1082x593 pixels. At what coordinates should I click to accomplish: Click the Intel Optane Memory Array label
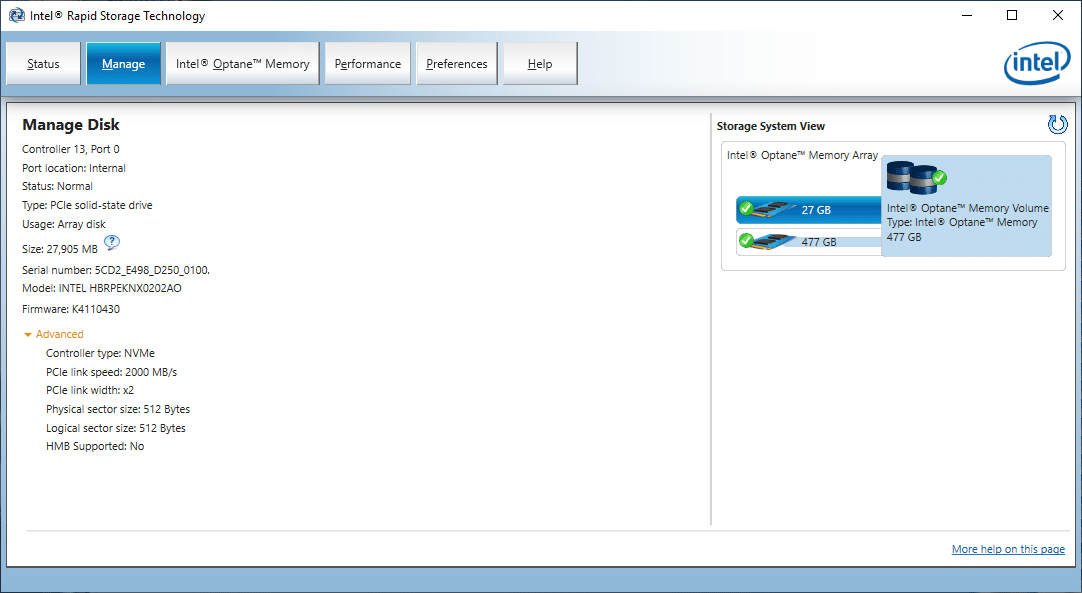pos(802,155)
